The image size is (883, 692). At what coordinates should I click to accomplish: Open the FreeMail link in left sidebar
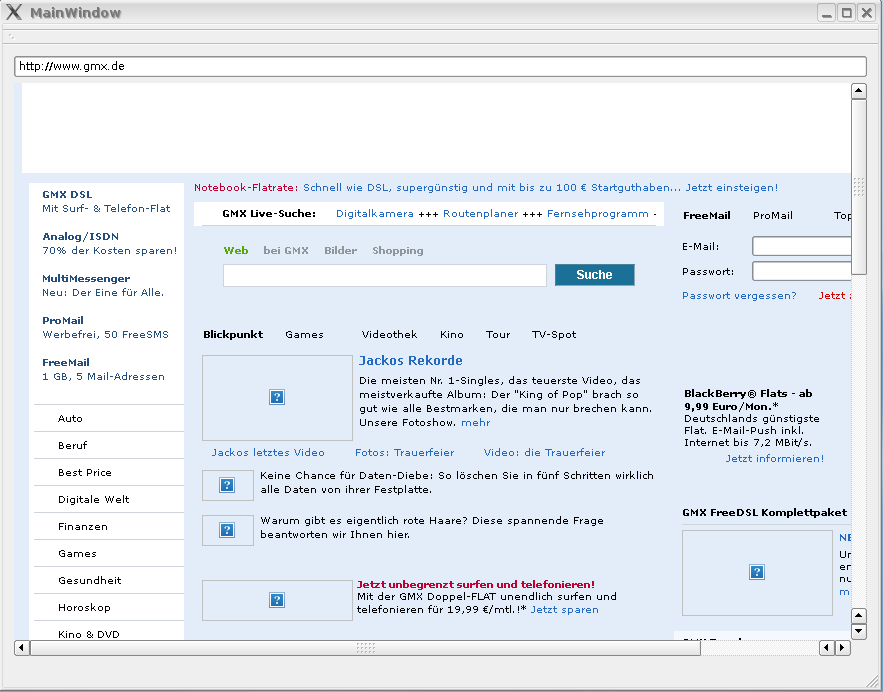point(66,363)
